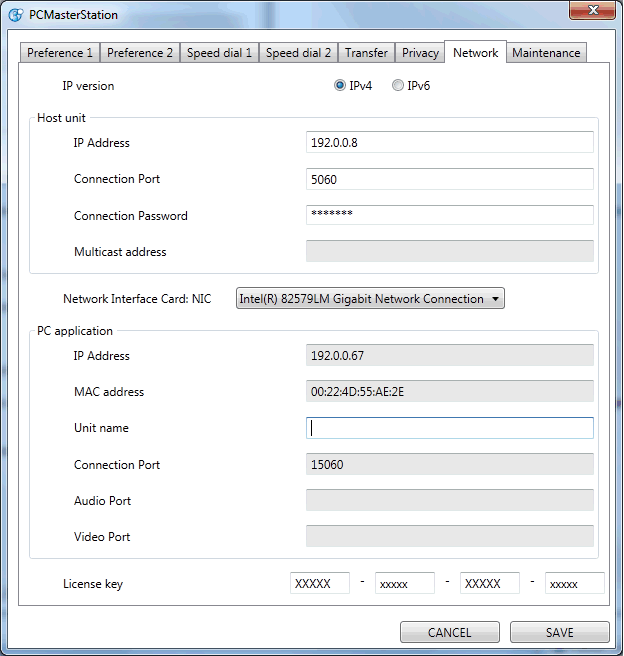Click the MAC address field
The width and height of the screenshot is (624, 656).
450,391
